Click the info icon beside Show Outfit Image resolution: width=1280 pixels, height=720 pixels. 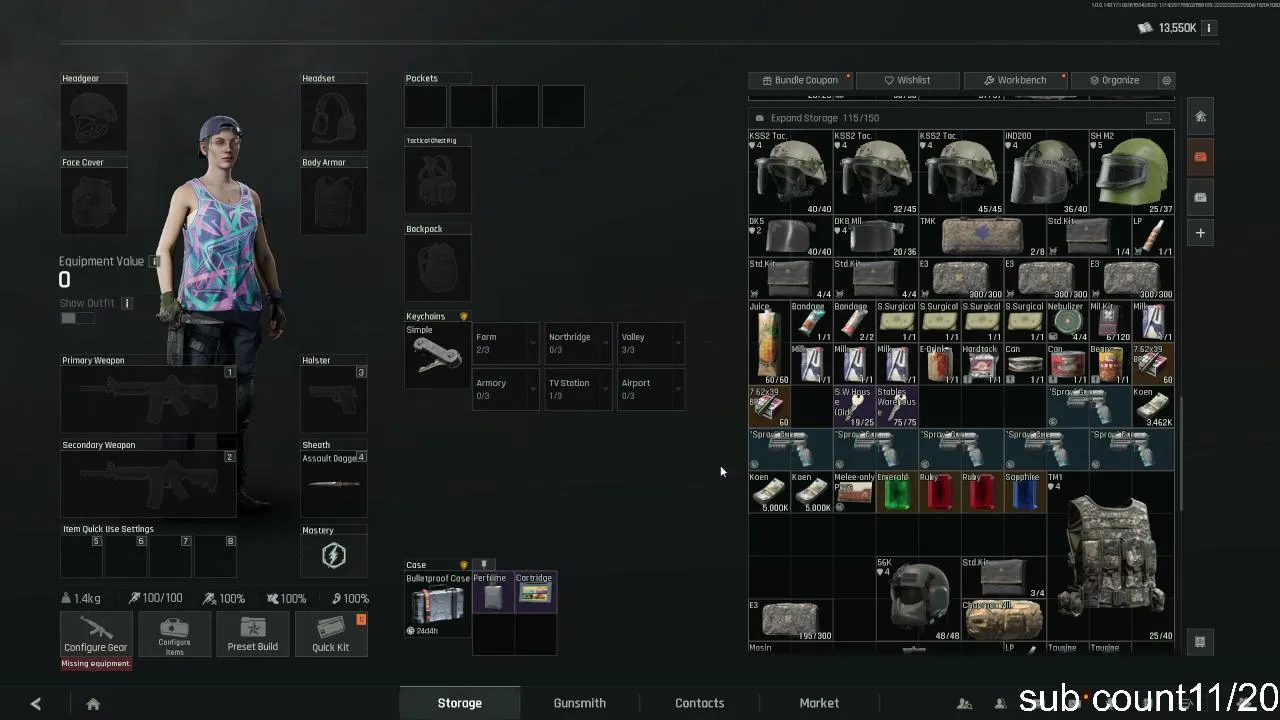pyautogui.click(x=127, y=303)
